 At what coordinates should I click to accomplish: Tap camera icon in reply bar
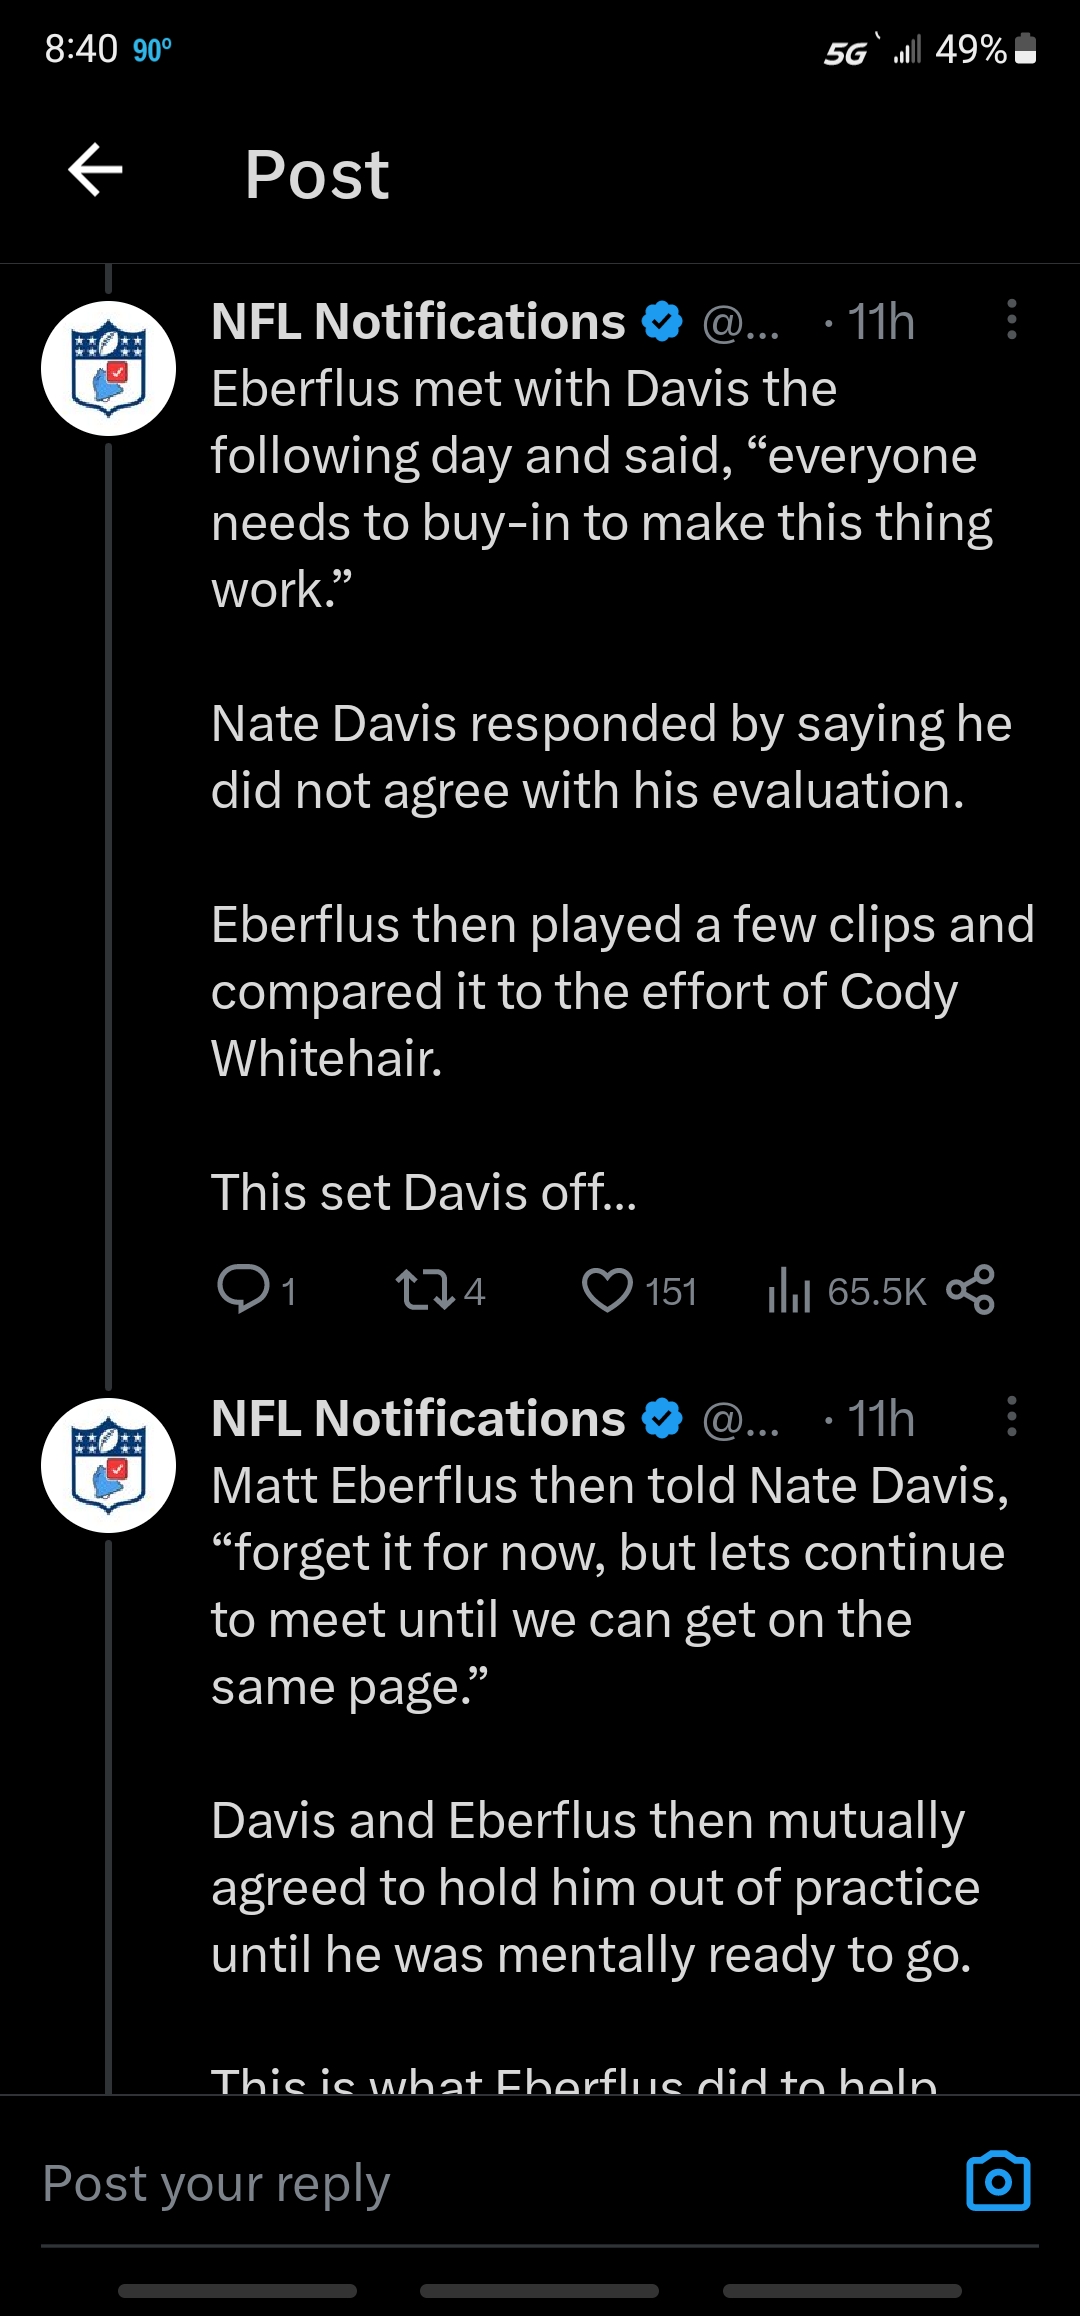(x=998, y=2181)
